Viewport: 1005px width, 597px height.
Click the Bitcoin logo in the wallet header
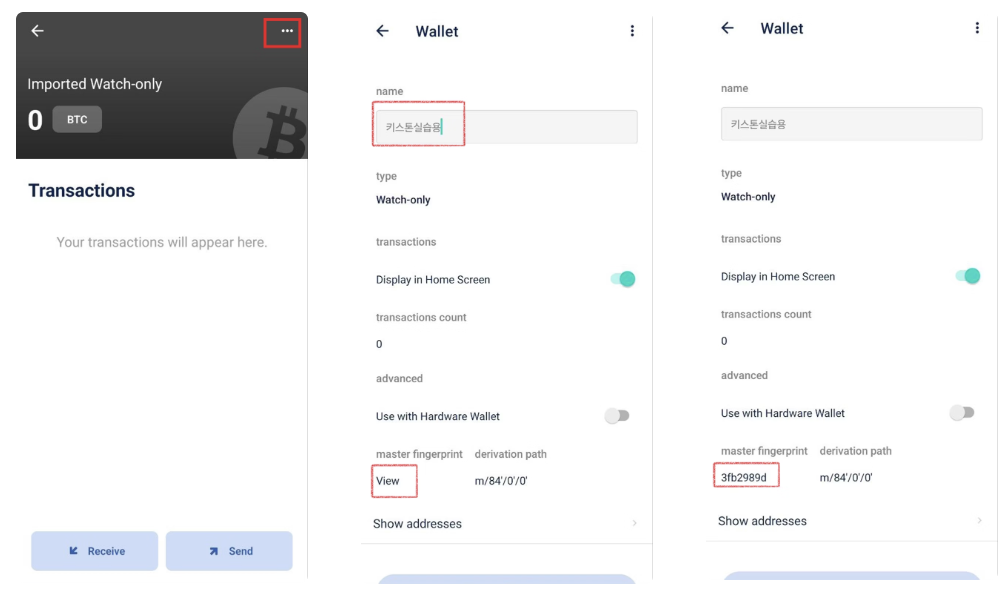pyautogui.click(x=272, y=130)
